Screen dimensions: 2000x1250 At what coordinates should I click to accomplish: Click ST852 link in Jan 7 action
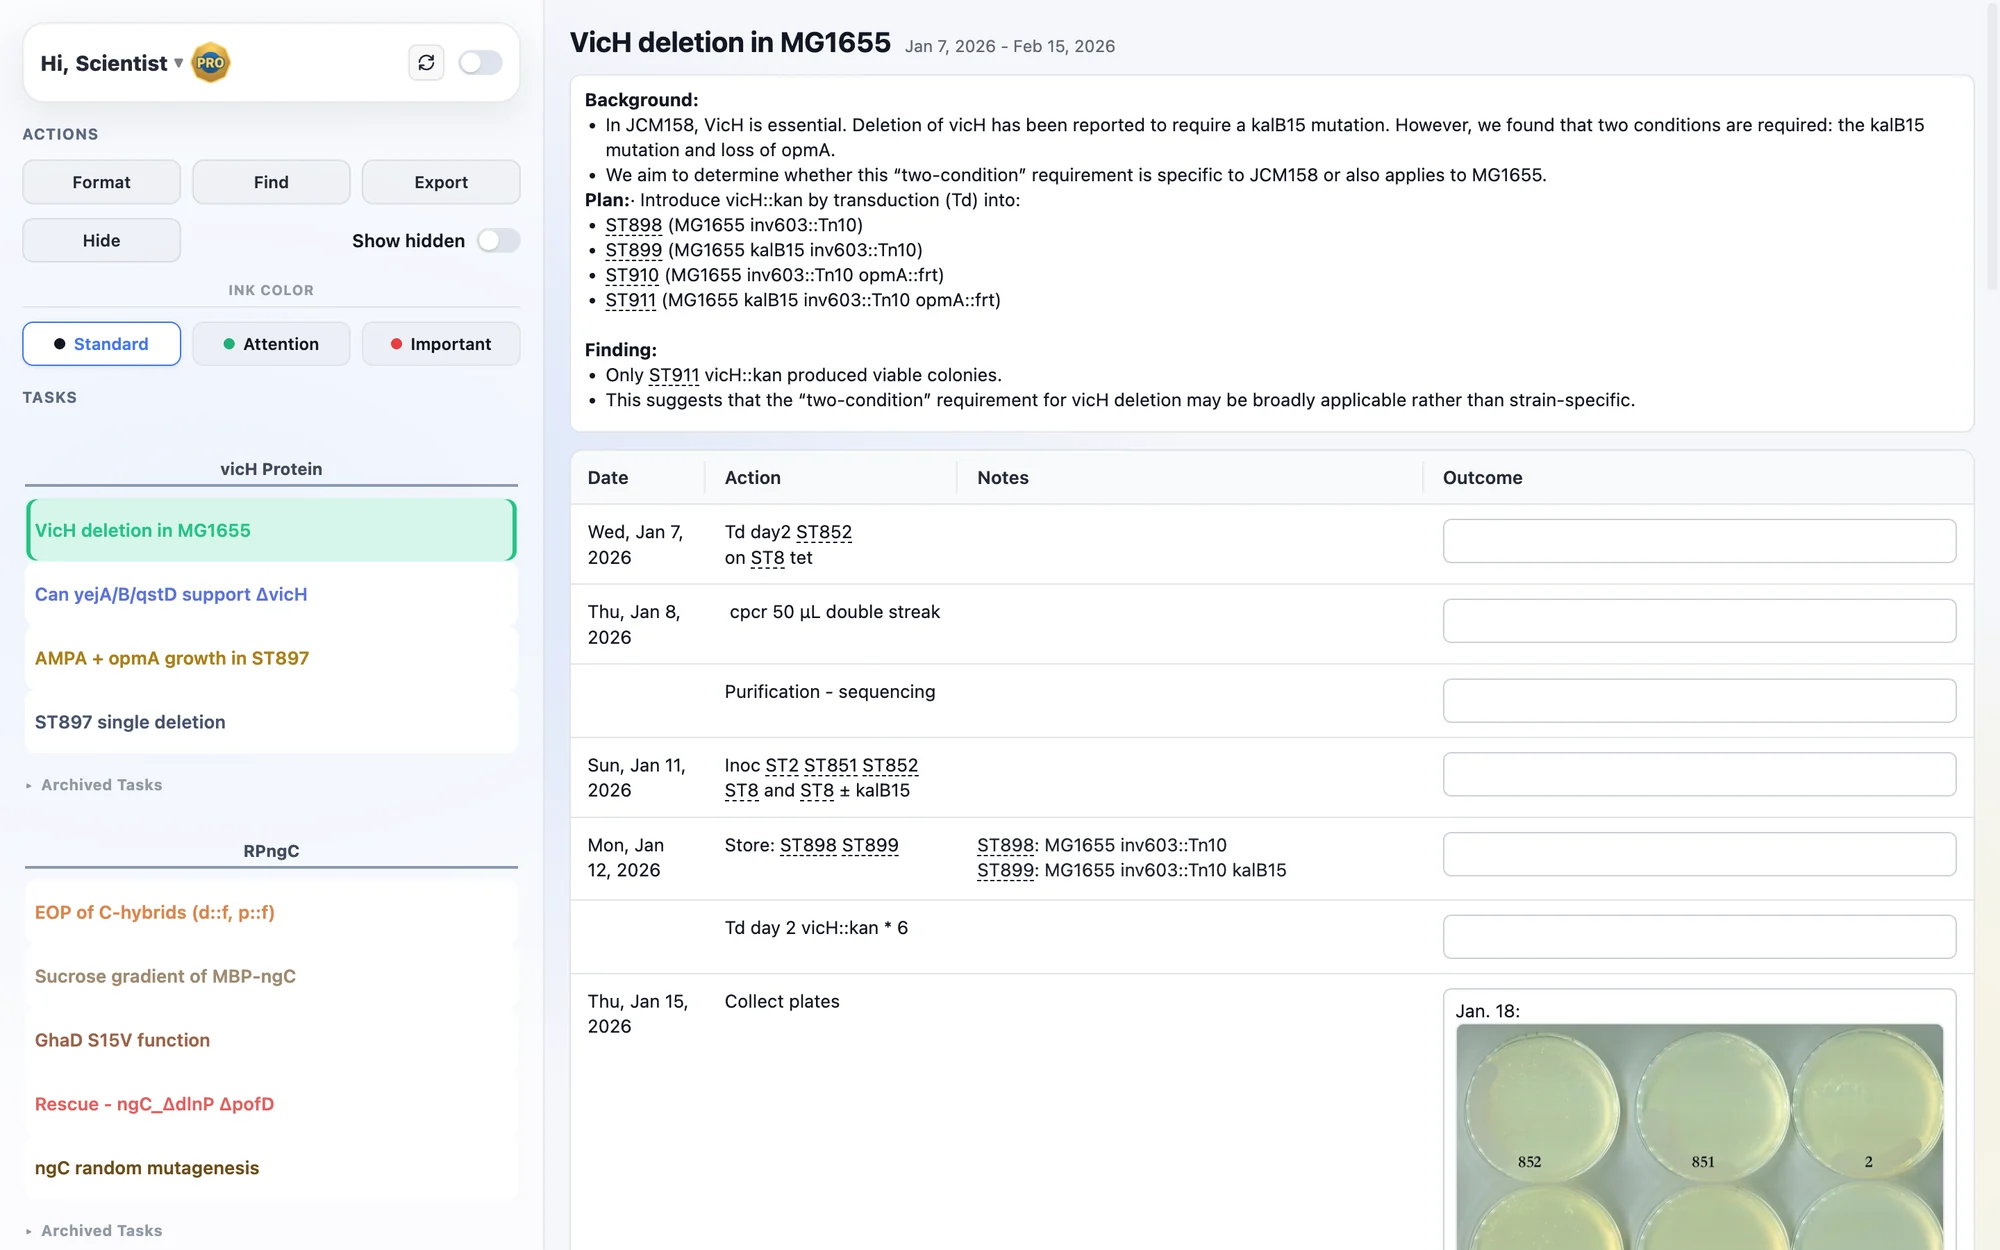click(824, 532)
